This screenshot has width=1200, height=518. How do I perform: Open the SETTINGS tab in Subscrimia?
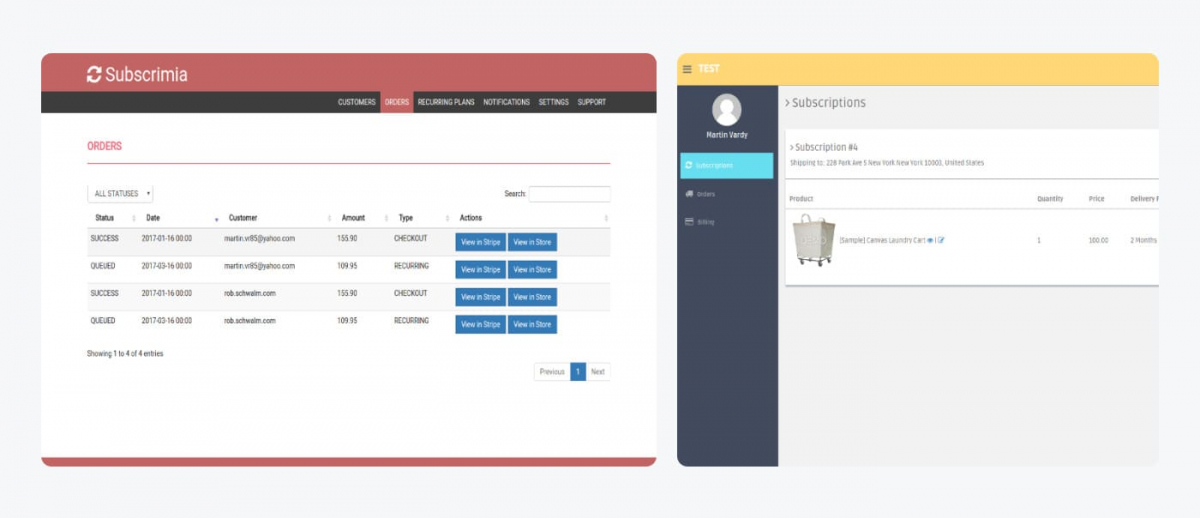554,102
